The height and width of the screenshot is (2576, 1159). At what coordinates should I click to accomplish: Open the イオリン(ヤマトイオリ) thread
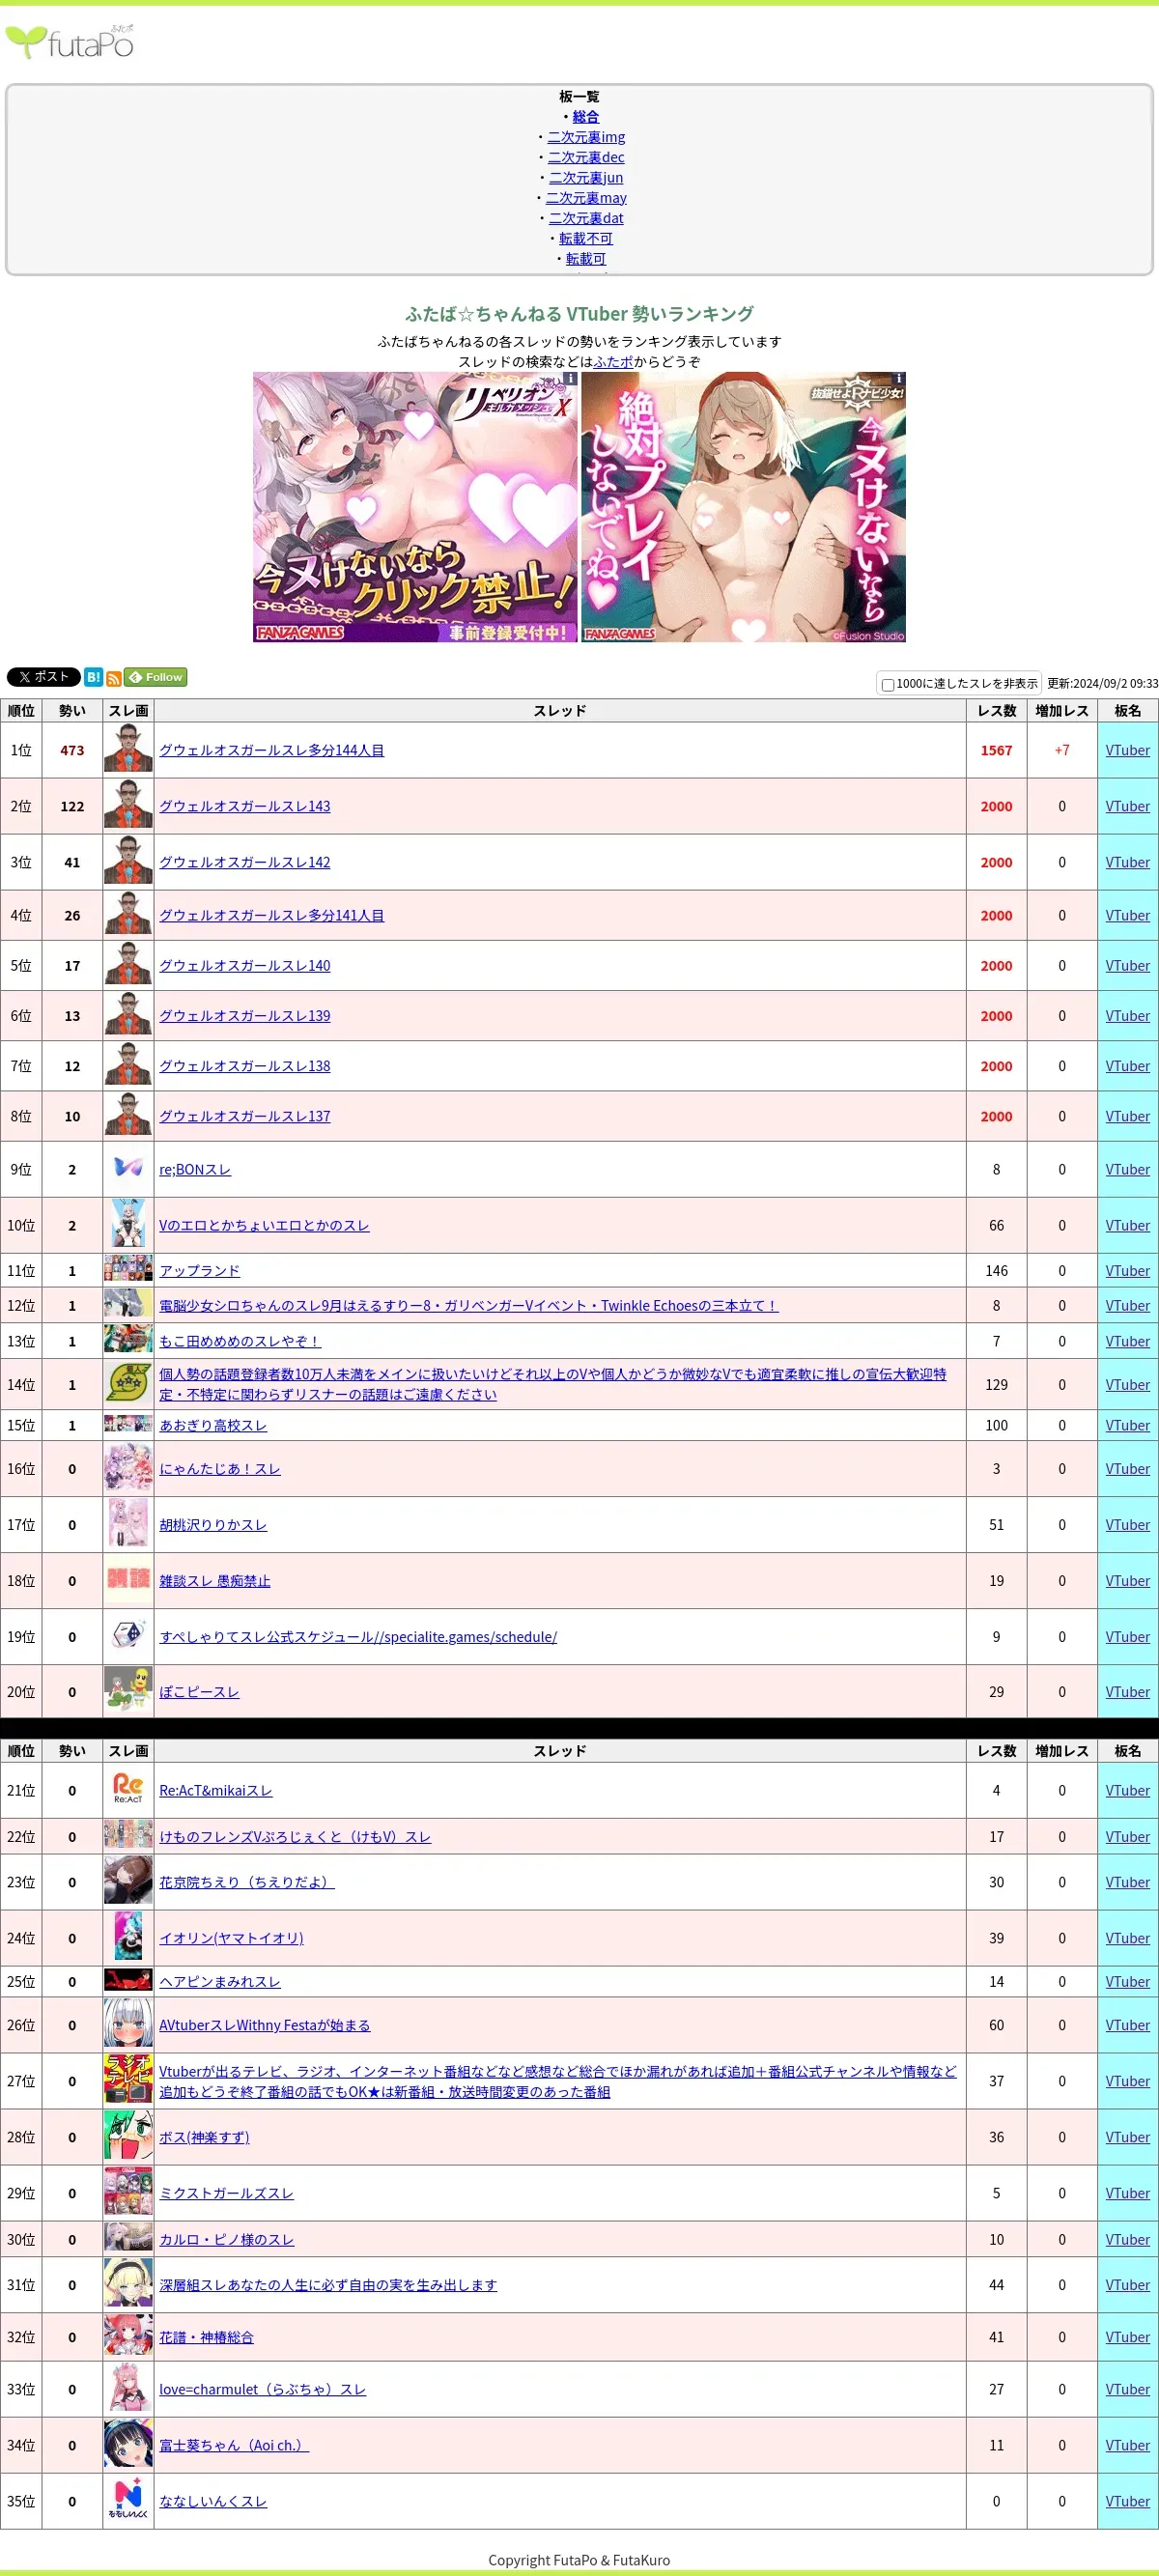click(231, 1938)
